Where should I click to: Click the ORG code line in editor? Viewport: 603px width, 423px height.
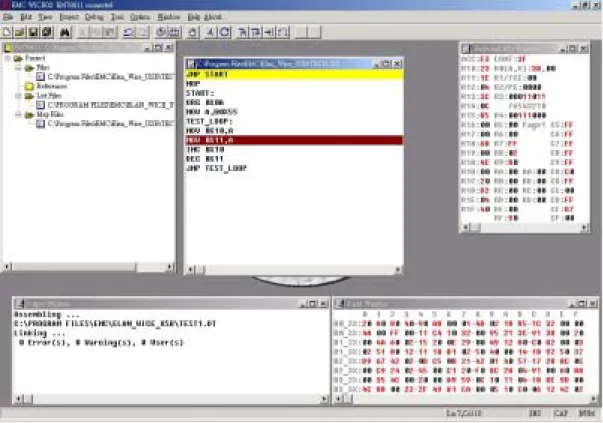click(205, 103)
